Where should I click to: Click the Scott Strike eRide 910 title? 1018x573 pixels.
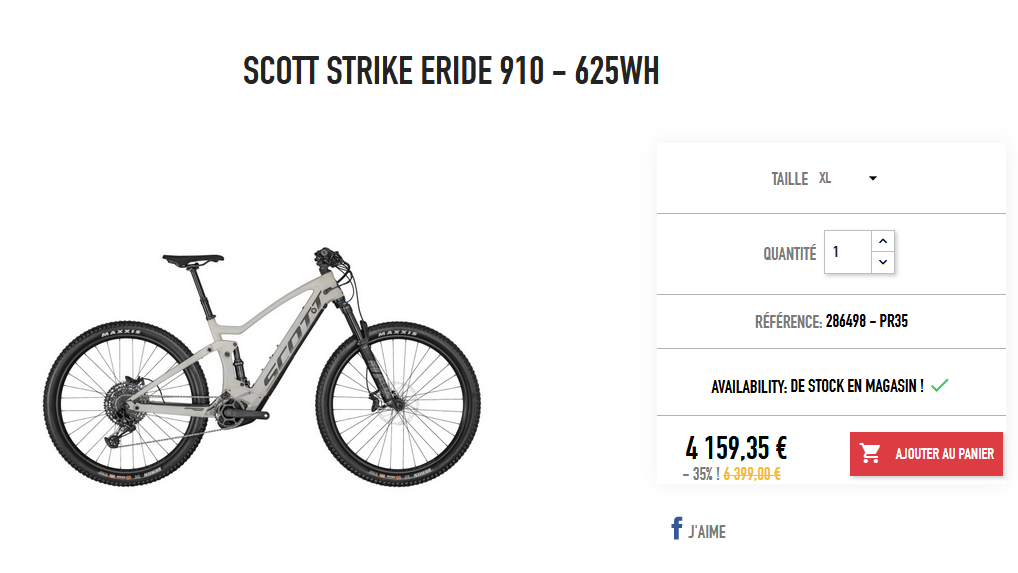coord(451,72)
